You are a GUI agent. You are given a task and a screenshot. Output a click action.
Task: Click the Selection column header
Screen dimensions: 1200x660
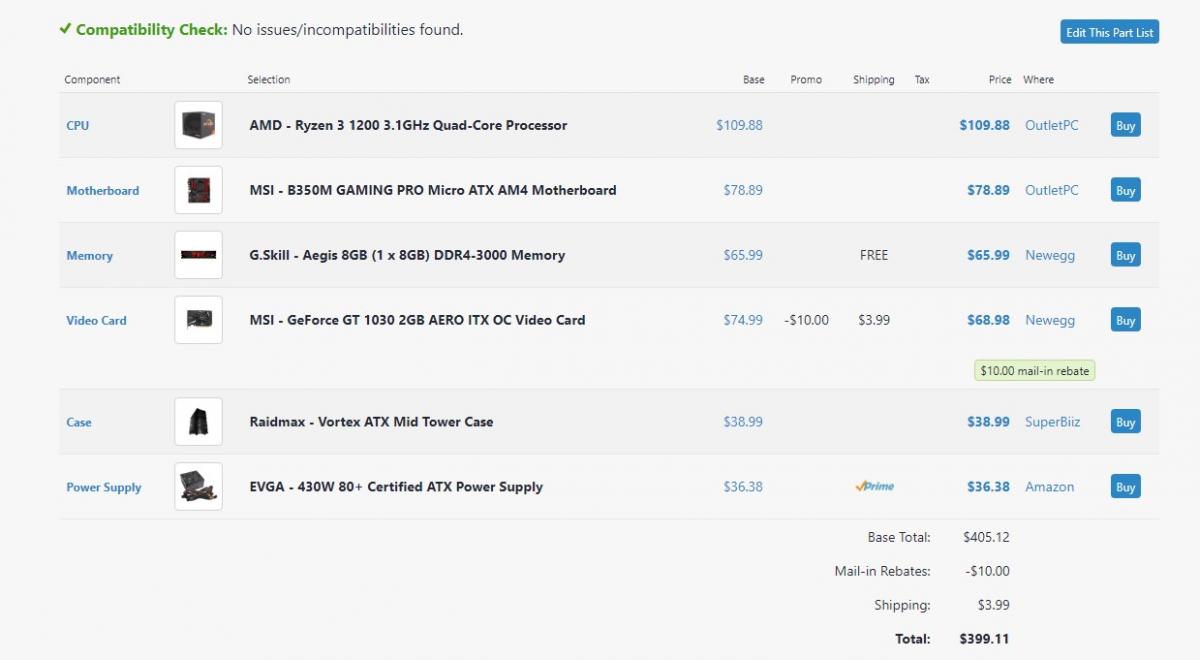coord(269,80)
